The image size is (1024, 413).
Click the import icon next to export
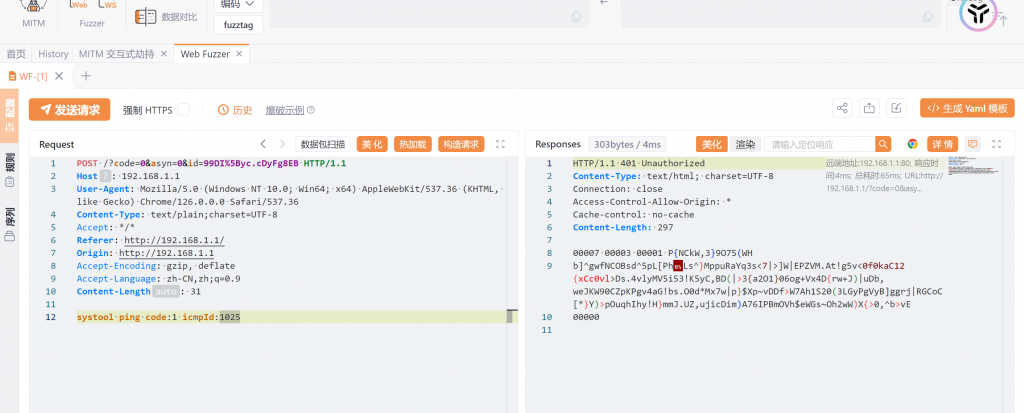coord(897,109)
